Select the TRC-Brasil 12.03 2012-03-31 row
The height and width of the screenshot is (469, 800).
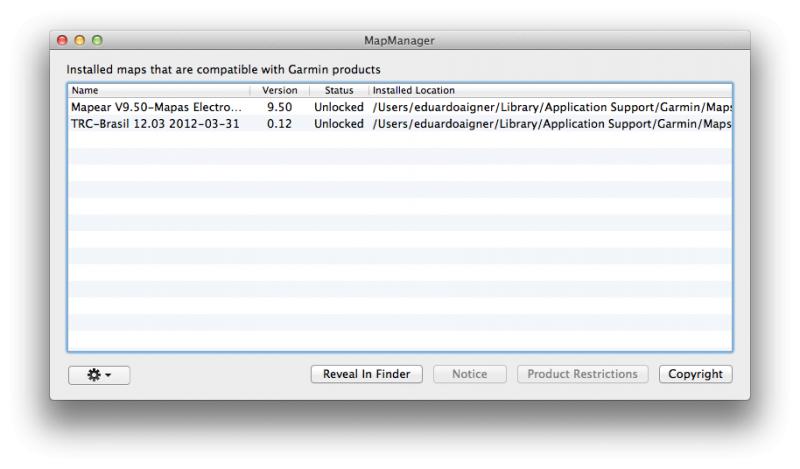tap(400, 124)
